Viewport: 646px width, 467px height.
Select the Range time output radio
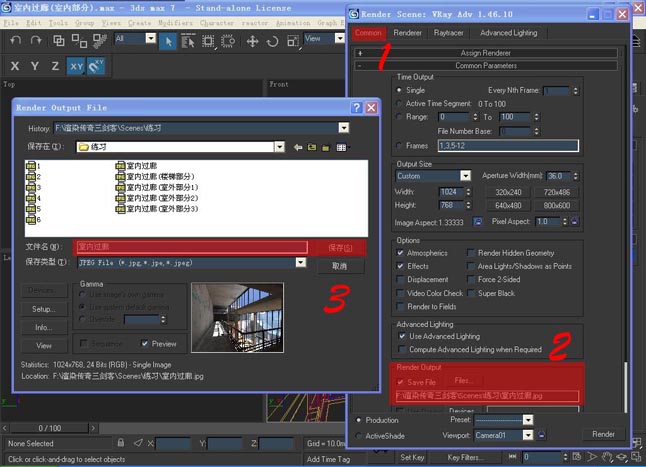(x=399, y=117)
